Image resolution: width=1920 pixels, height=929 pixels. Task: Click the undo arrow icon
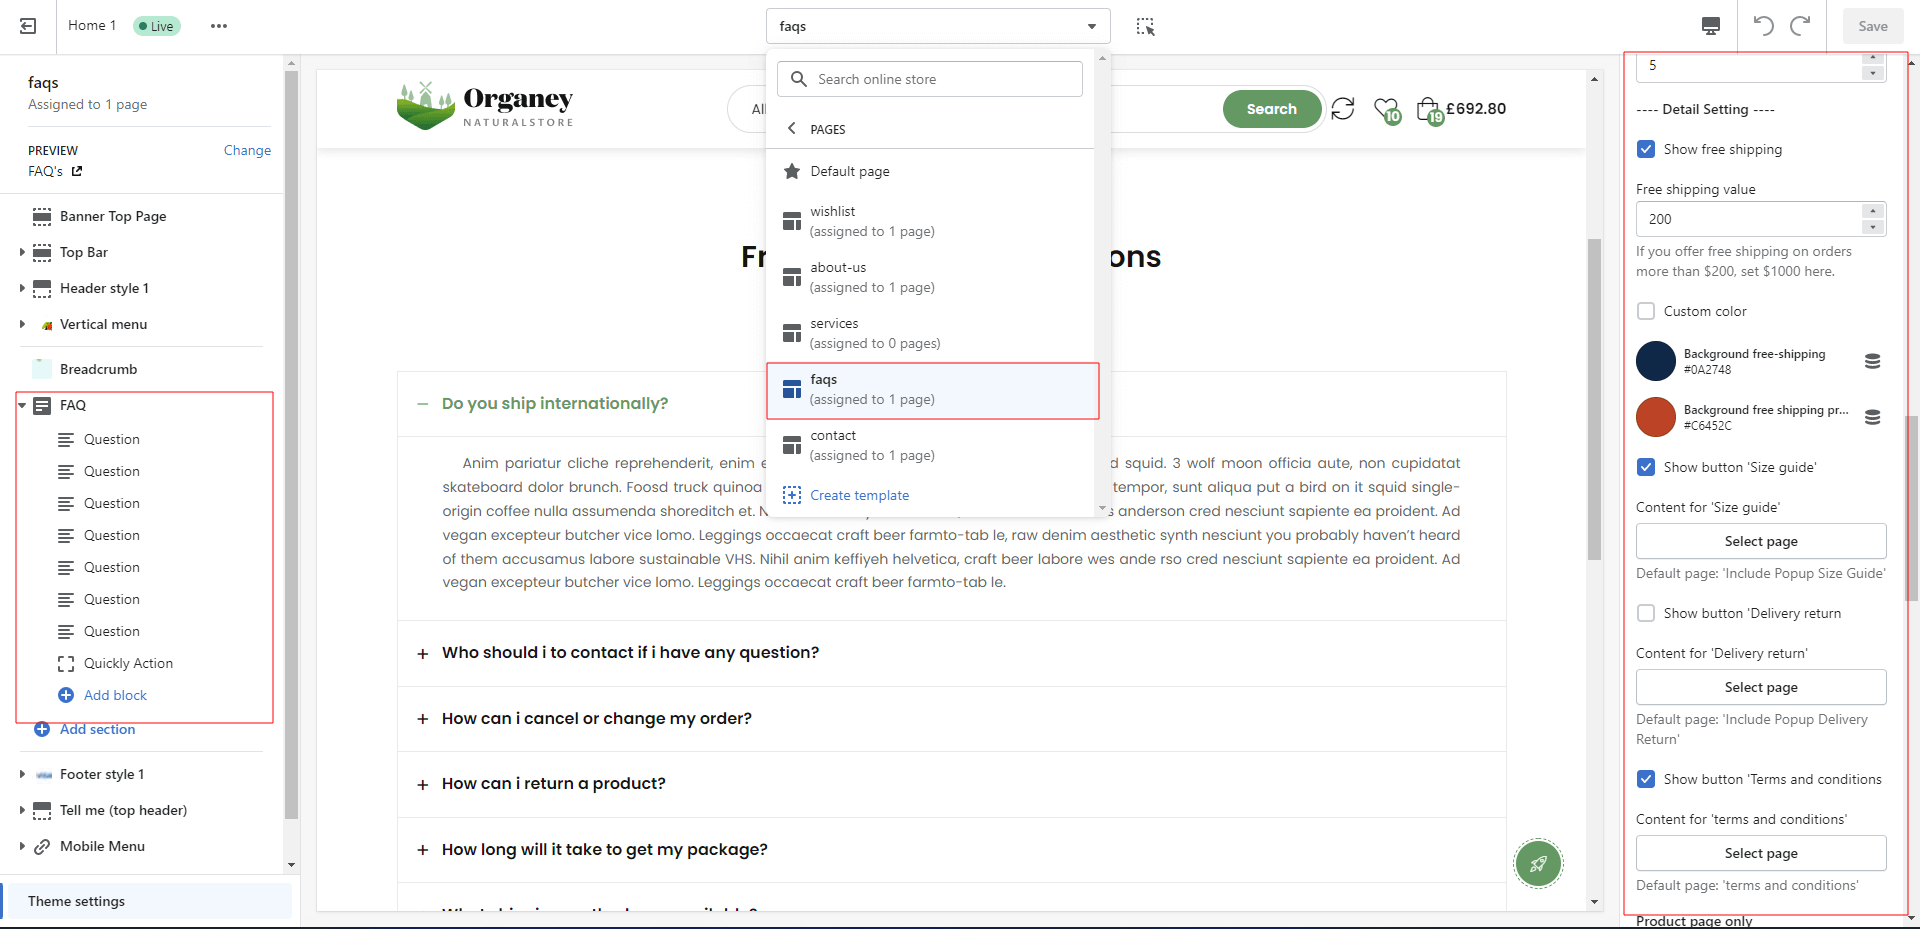1763,26
